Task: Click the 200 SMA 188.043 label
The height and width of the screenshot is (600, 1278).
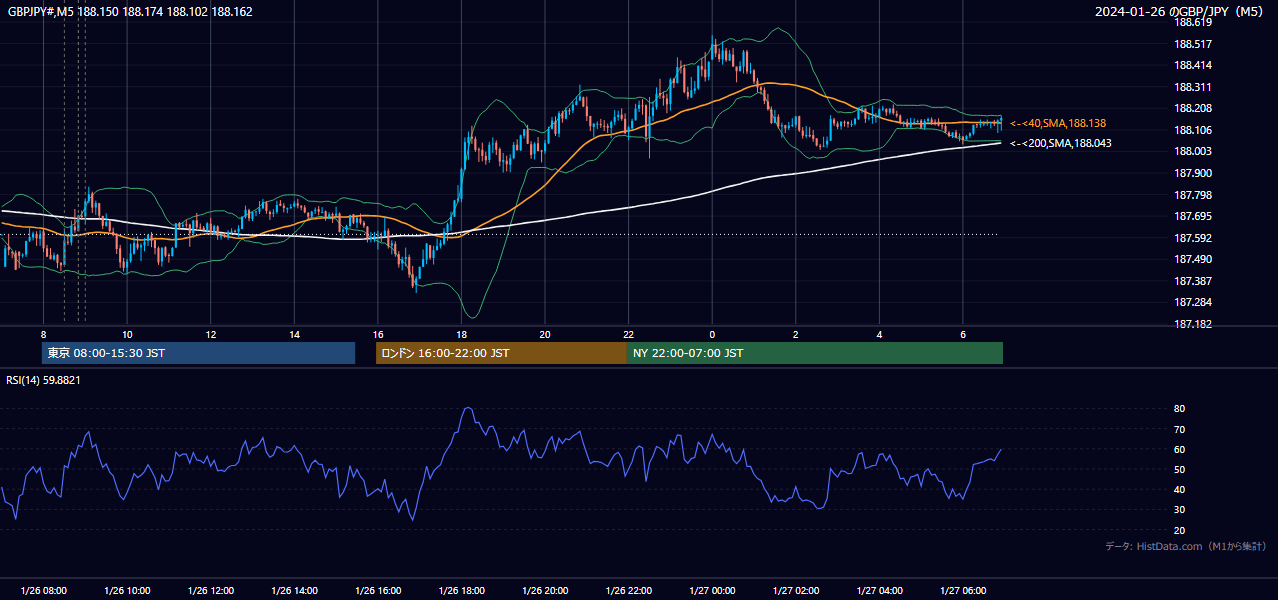Action: 1060,143
